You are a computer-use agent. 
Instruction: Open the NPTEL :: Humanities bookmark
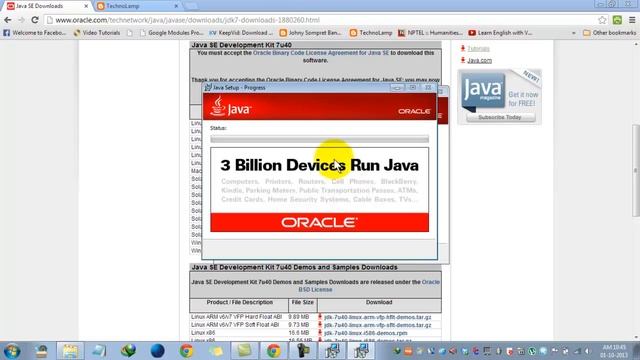click(x=430, y=33)
